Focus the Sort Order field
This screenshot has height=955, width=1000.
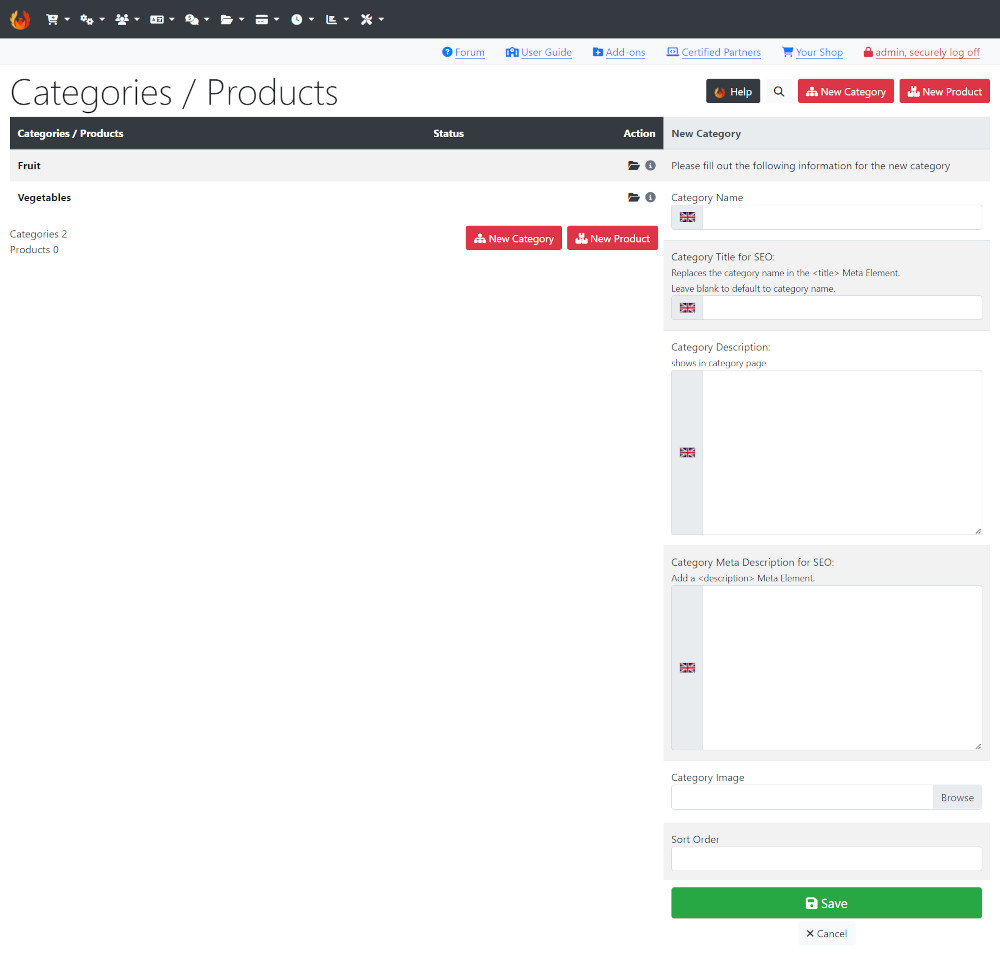(827, 859)
